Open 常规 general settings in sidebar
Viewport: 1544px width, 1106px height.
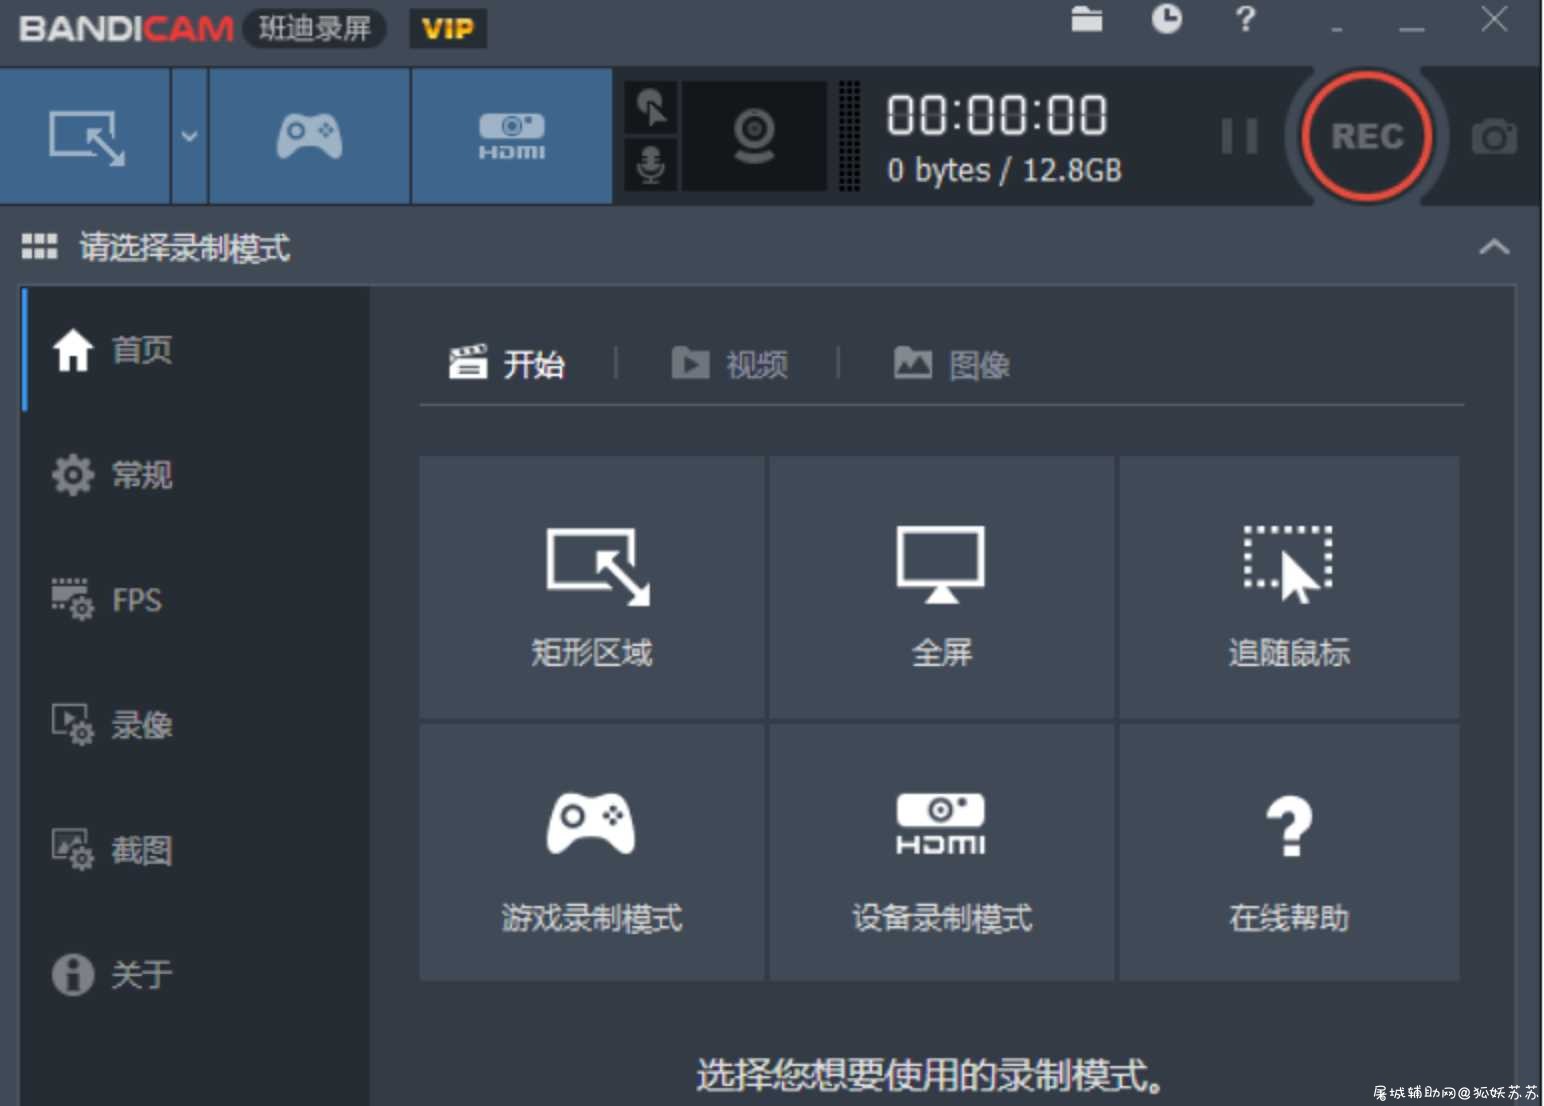195,474
